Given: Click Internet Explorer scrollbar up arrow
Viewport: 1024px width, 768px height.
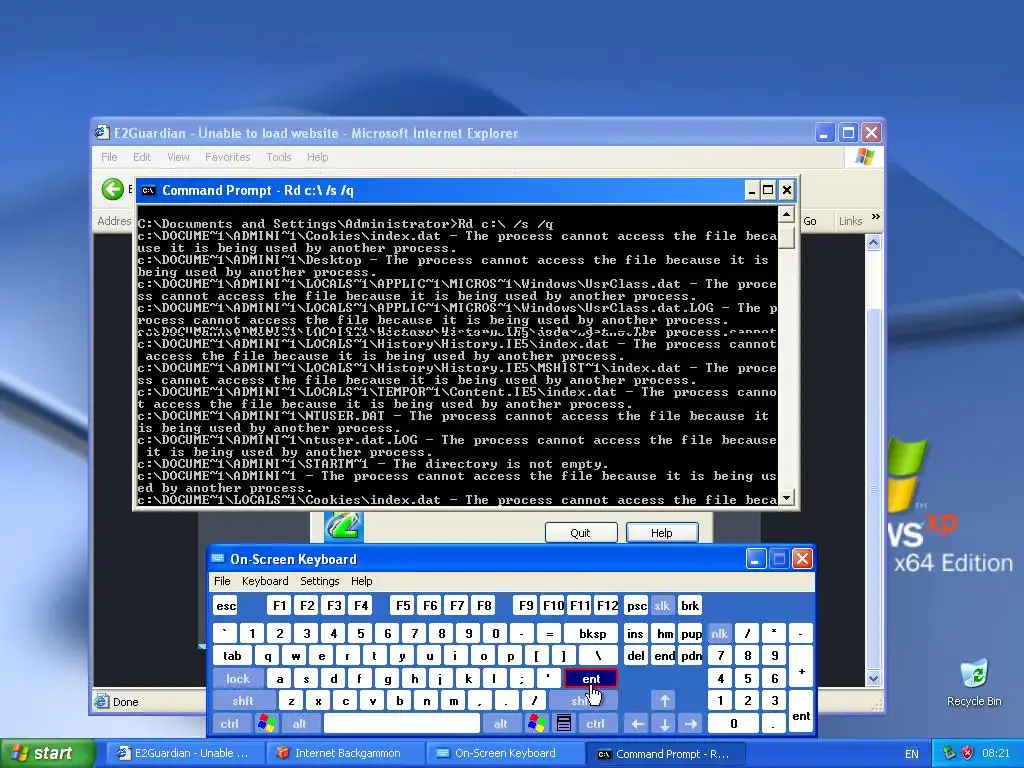Looking at the screenshot, I should click(x=874, y=243).
